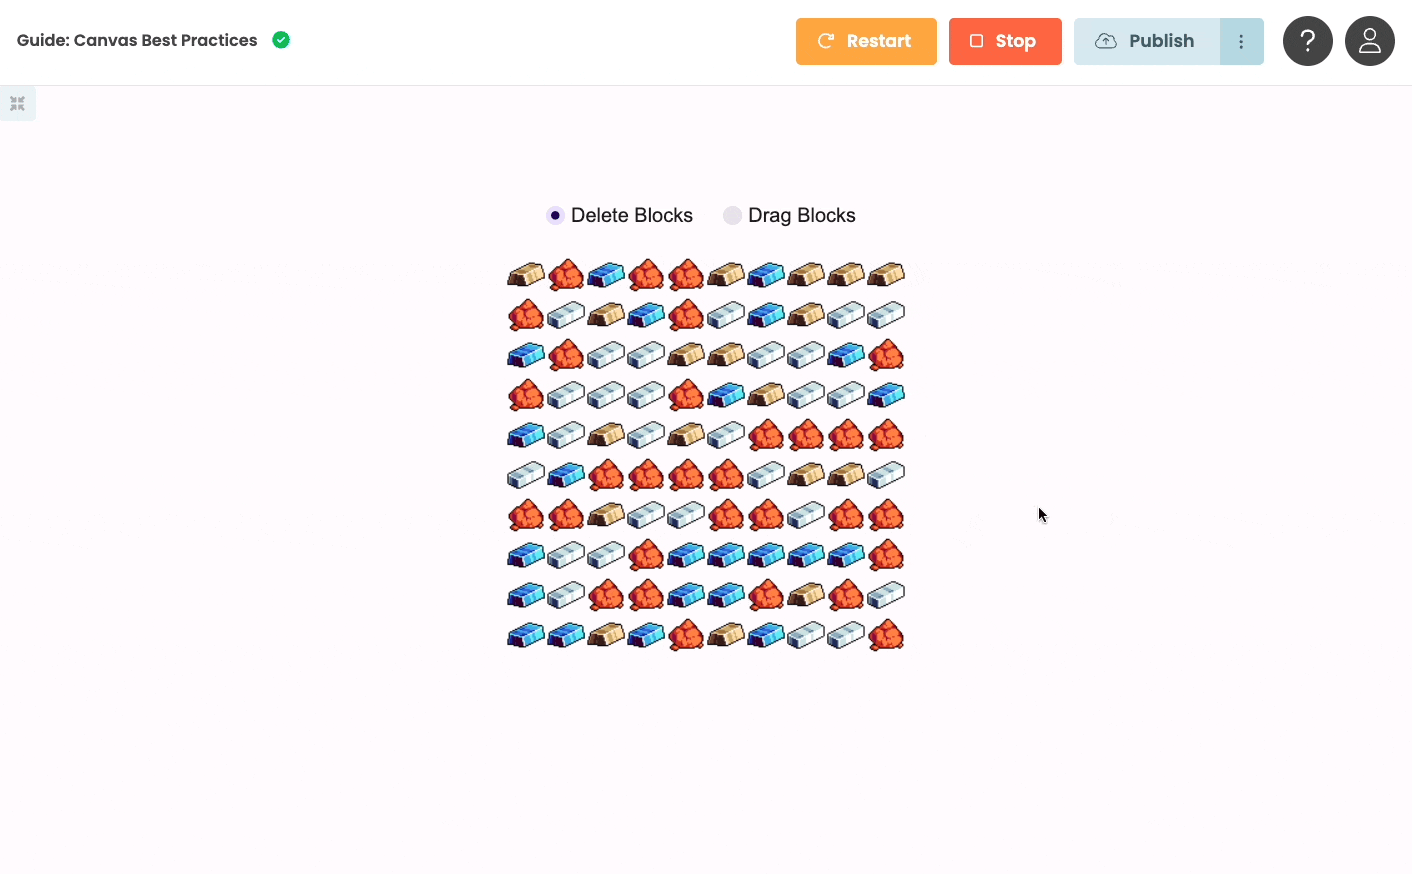Image resolution: width=1412 pixels, height=874 pixels.
Task: Open the user account profile icon
Action: coord(1369,41)
